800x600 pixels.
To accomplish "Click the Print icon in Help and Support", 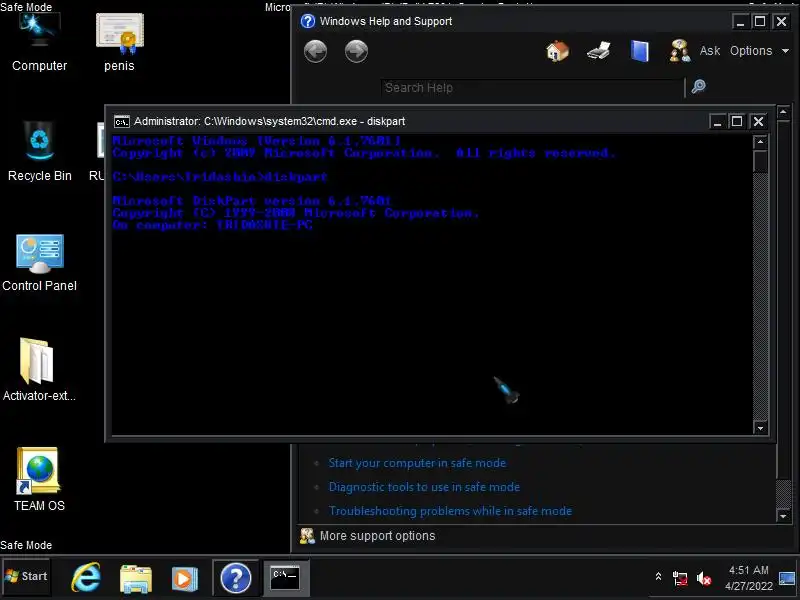I will [598, 51].
